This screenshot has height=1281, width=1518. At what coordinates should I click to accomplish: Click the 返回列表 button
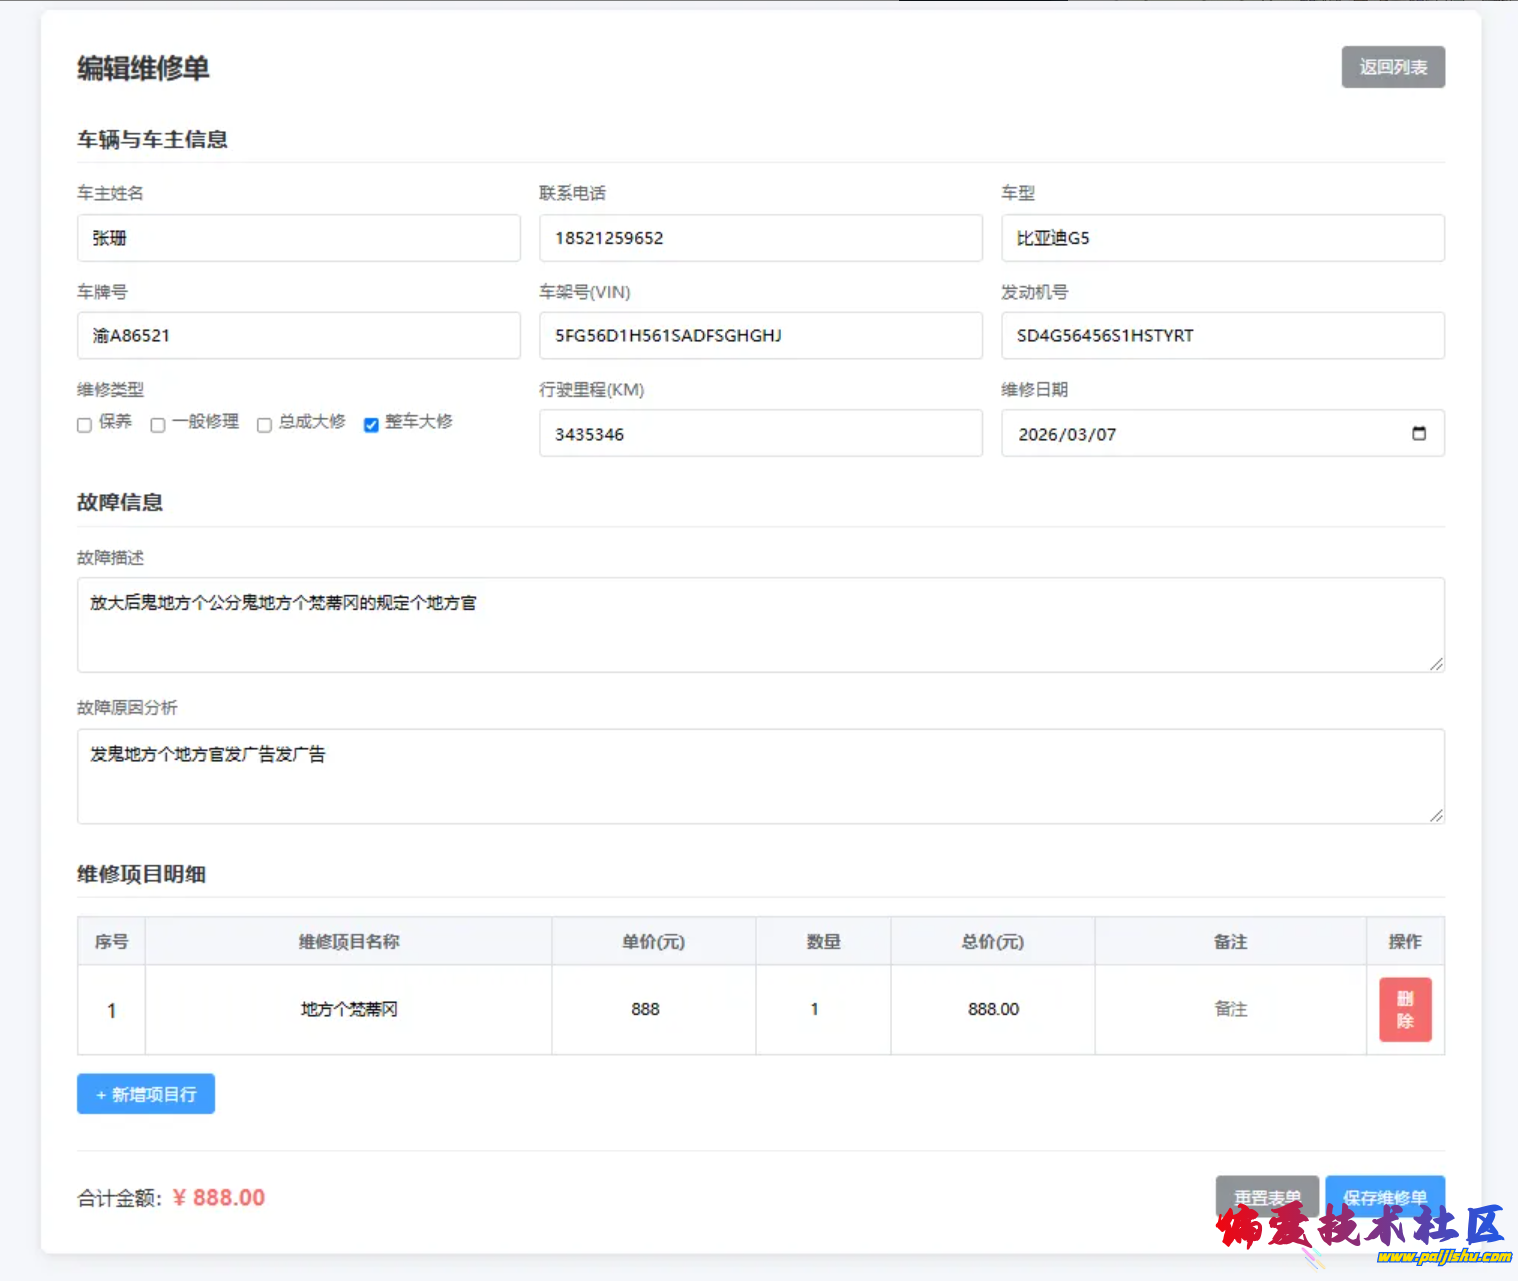pyautogui.click(x=1392, y=67)
